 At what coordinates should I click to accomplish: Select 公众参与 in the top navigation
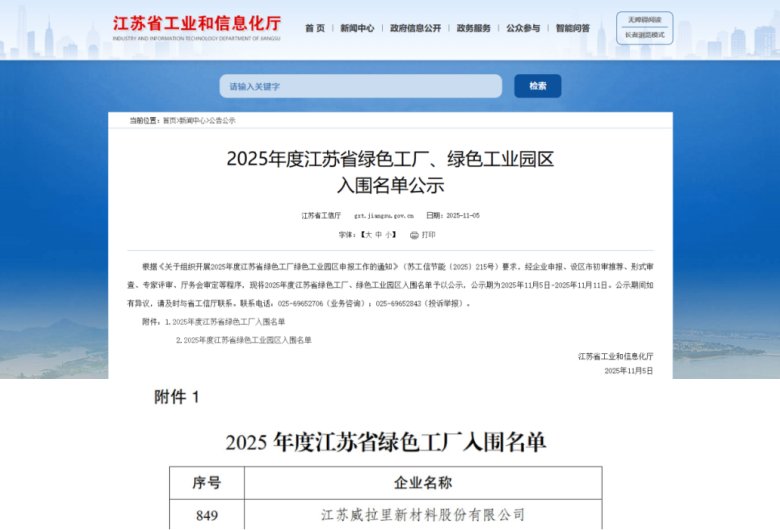[x=523, y=28]
